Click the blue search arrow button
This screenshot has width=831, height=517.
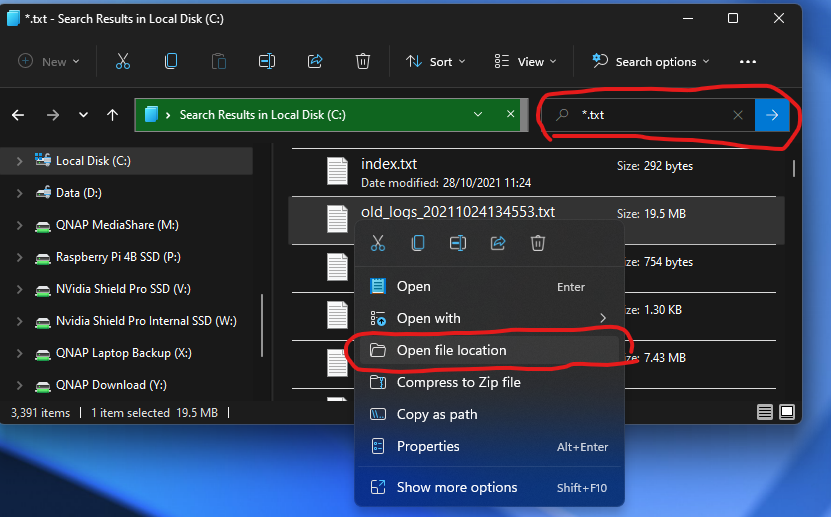tap(772, 115)
